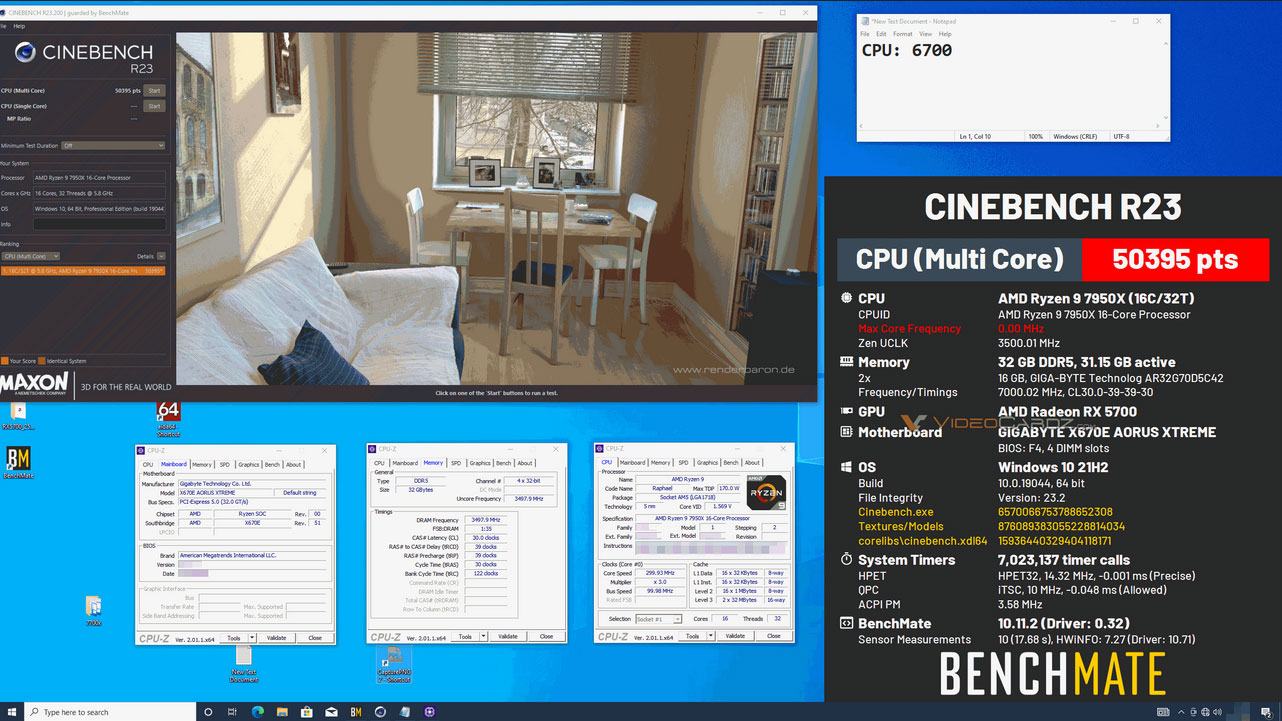
Task: Open the File menu in Notepad
Action: tap(866, 34)
